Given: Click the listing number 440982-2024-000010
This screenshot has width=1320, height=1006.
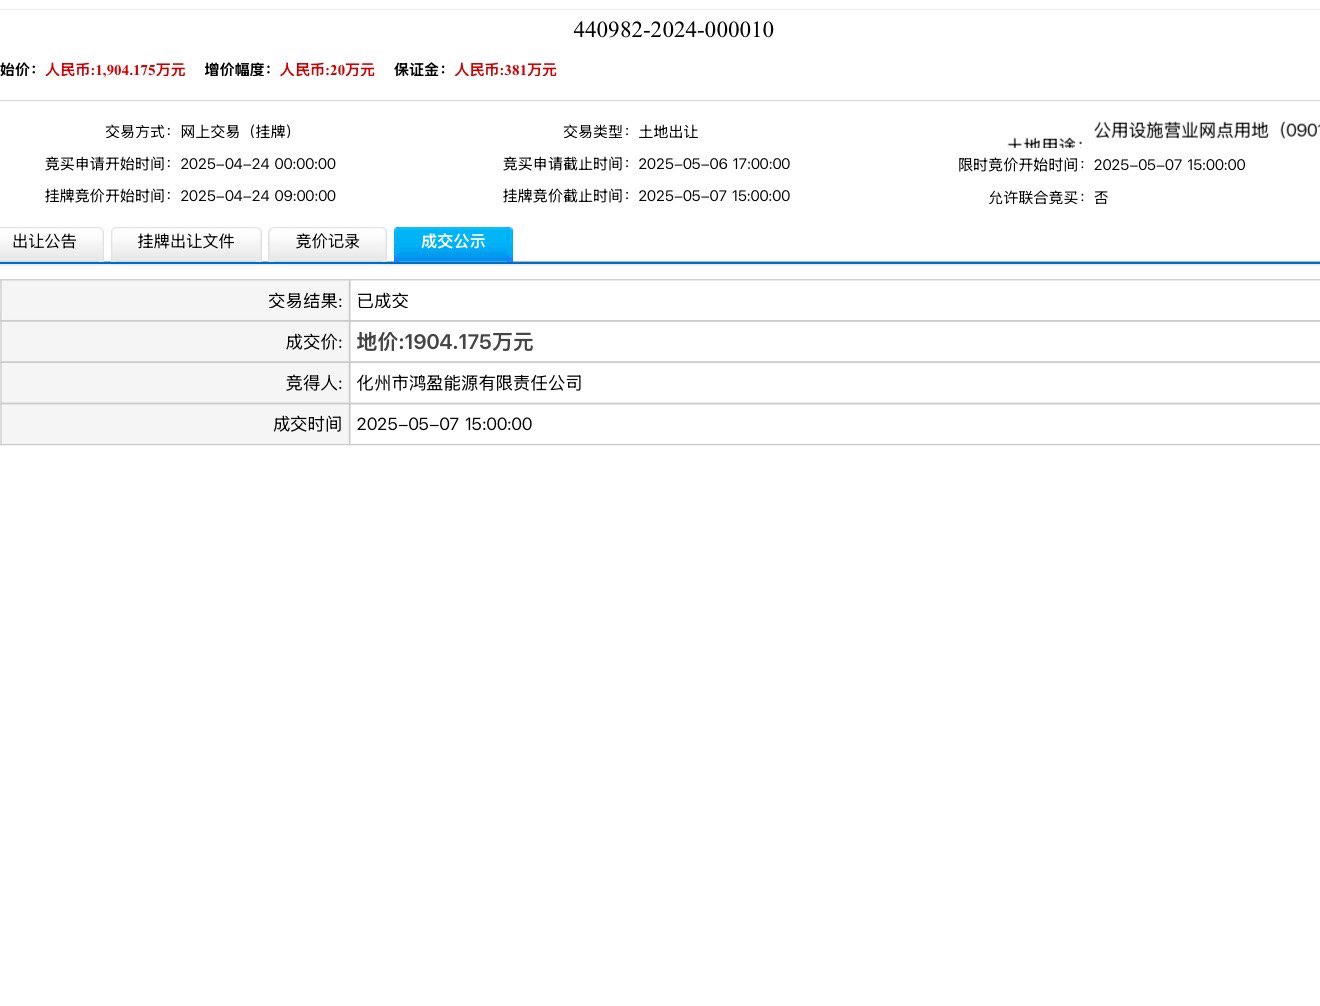Looking at the screenshot, I should coord(673,30).
